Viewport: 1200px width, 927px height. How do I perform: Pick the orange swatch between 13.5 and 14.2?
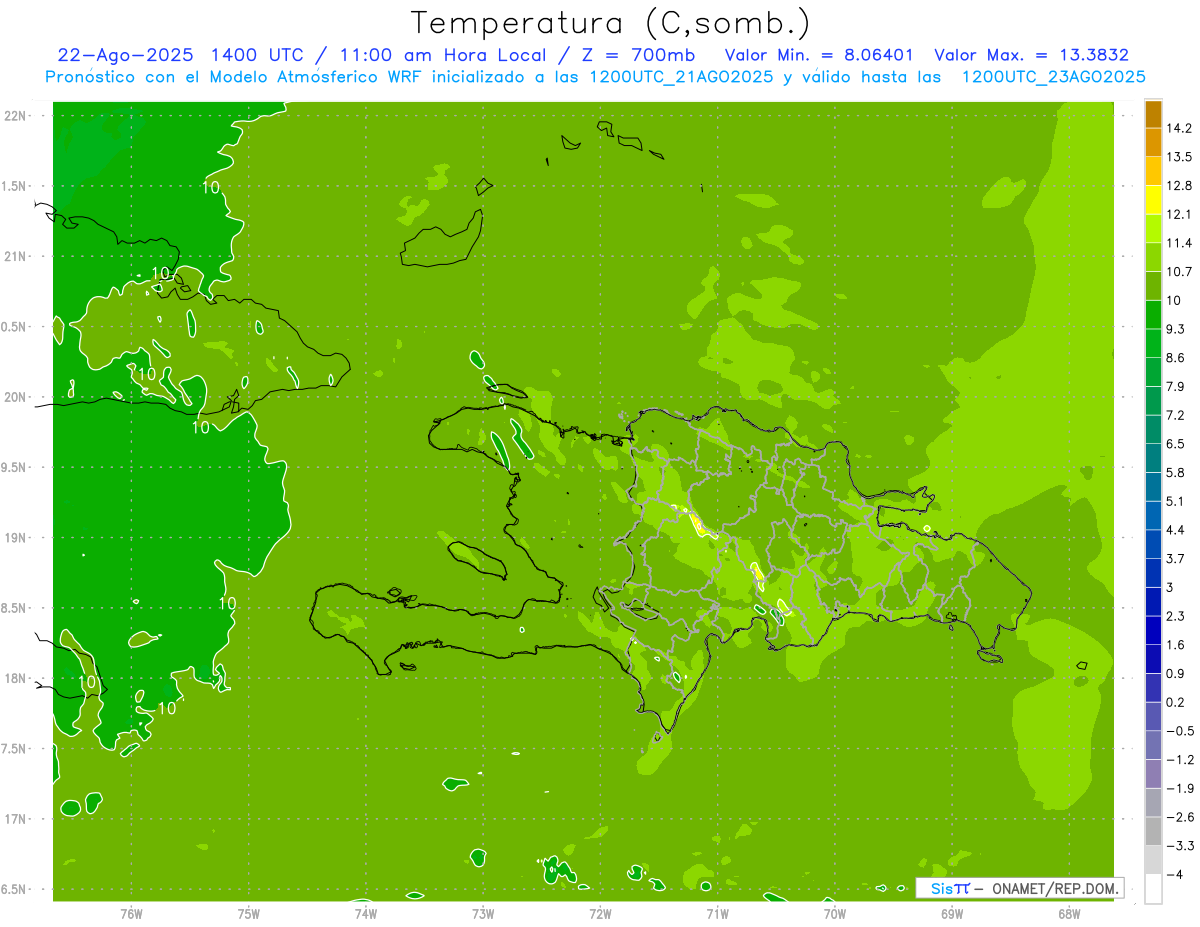(x=1153, y=142)
